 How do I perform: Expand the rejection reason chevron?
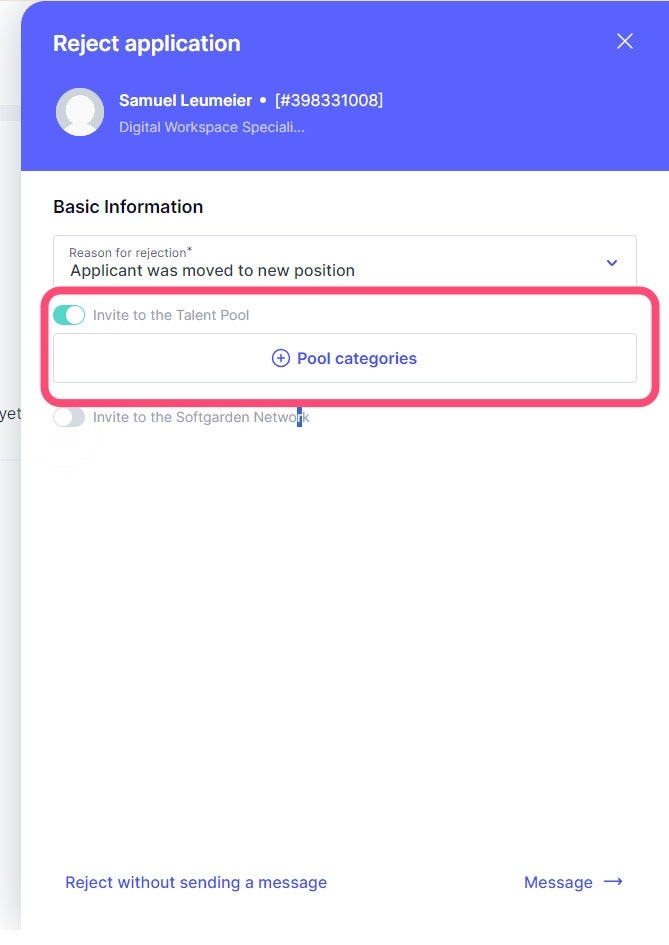[612, 263]
